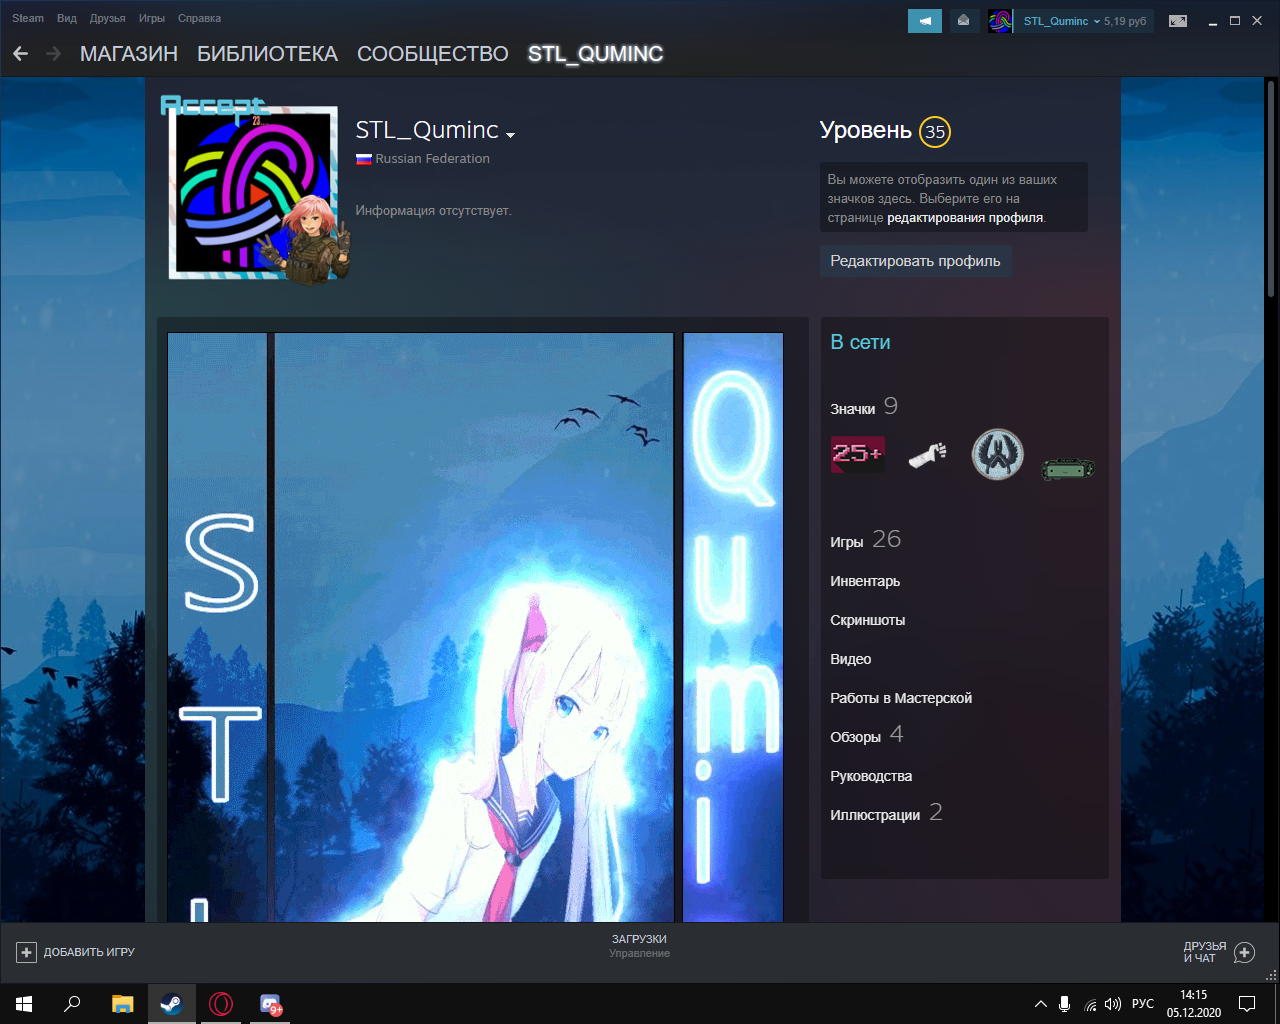Go to the МАГАЗИН tab
This screenshot has width=1280, height=1024.
(129, 54)
